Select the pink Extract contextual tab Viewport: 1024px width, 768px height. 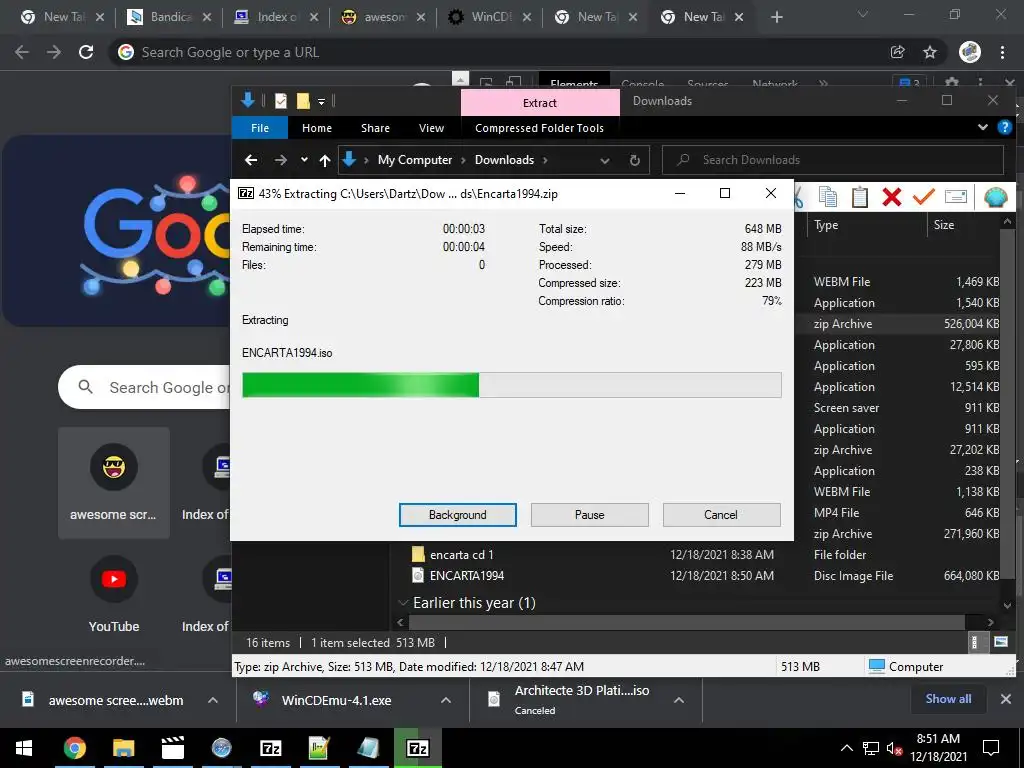pyautogui.click(x=540, y=103)
